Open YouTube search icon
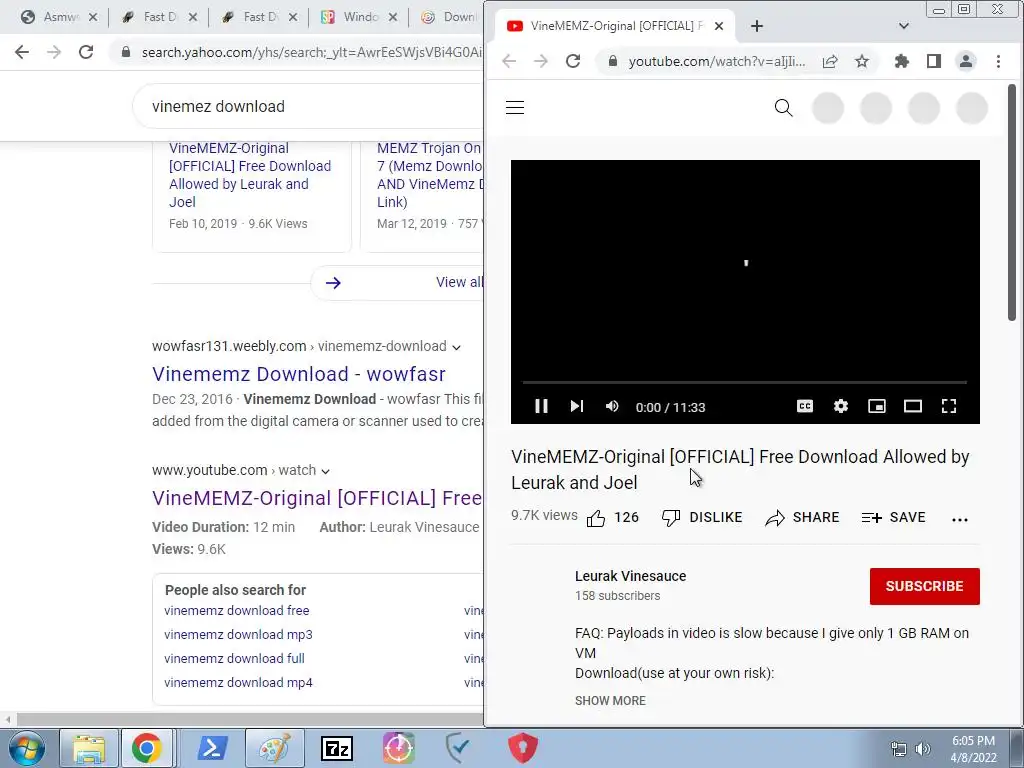The image size is (1024, 768). (x=783, y=108)
